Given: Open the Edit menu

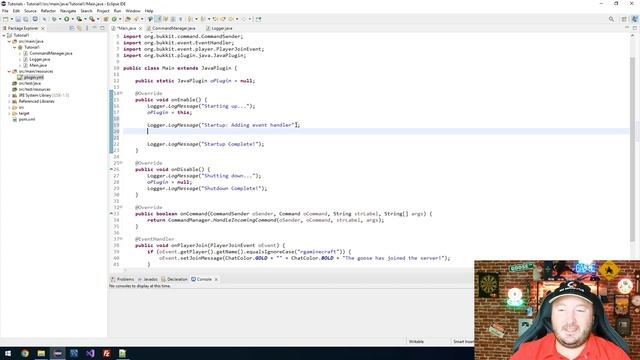Looking at the screenshot, I should pos(16,11).
